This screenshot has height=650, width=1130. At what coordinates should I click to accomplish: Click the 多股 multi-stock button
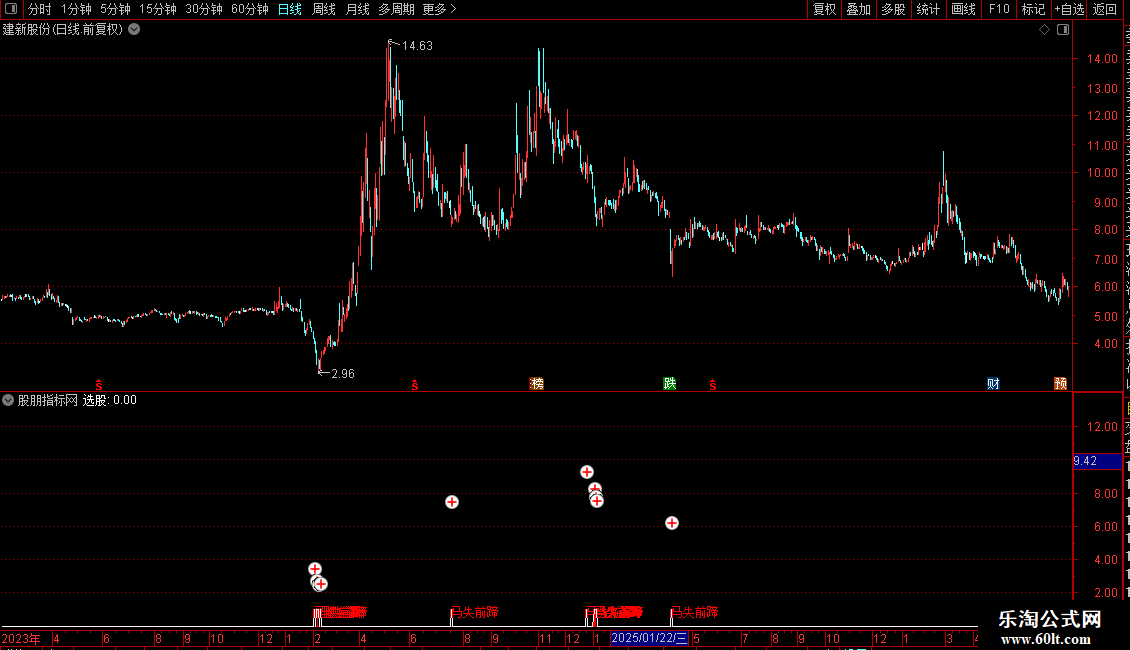coord(893,9)
